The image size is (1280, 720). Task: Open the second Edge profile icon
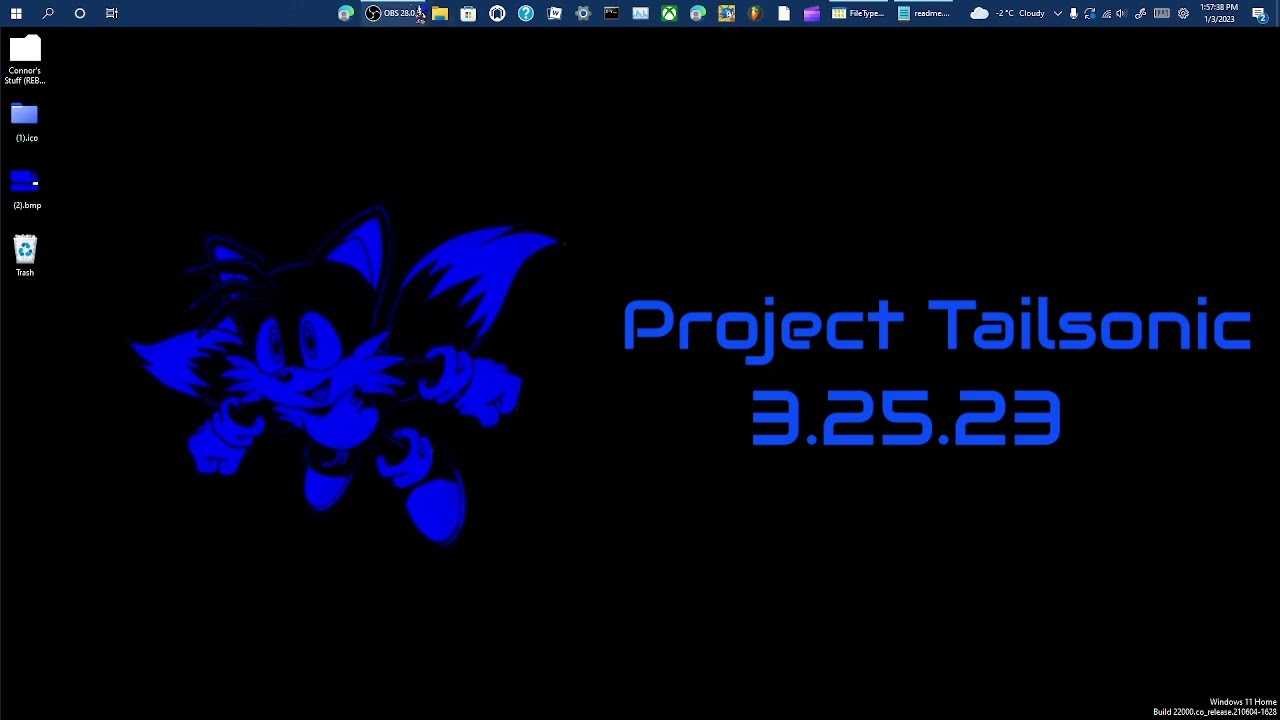pyautogui.click(x=698, y=13)
